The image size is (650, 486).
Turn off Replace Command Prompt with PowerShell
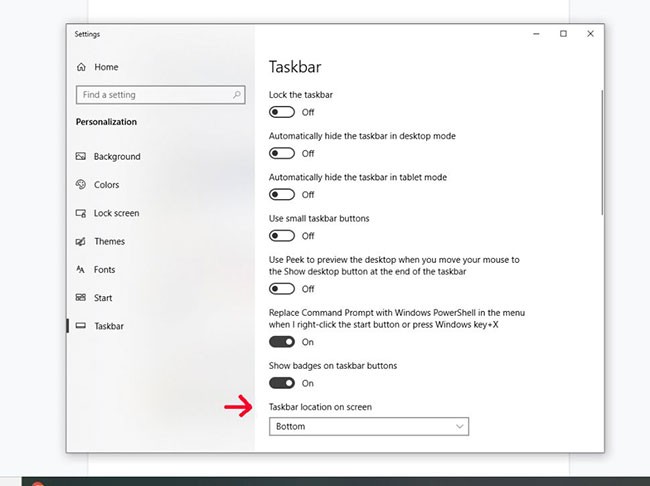[x=282, y=342]
